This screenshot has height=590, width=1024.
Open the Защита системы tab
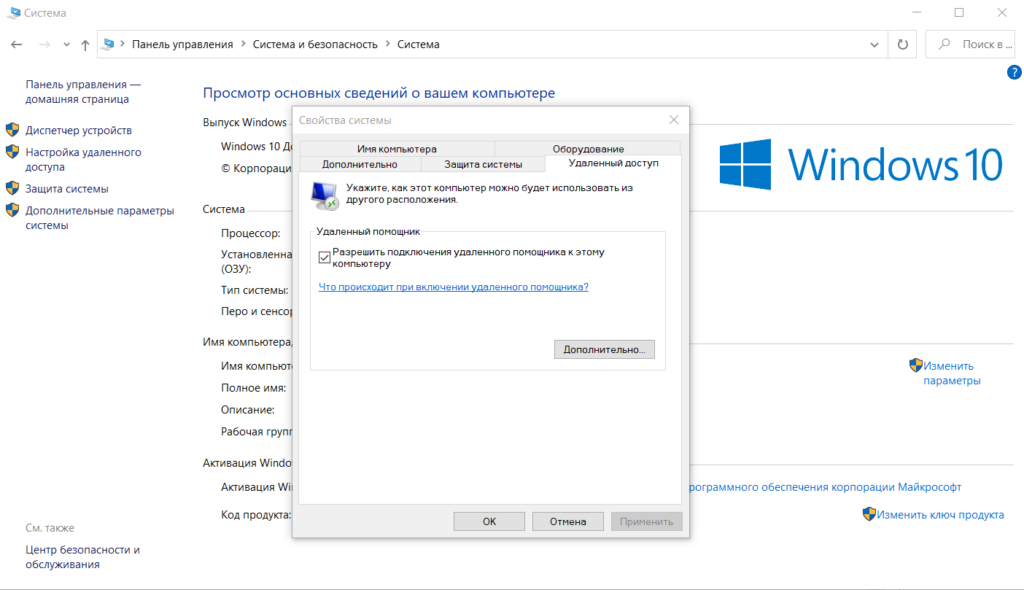[483, 164]
